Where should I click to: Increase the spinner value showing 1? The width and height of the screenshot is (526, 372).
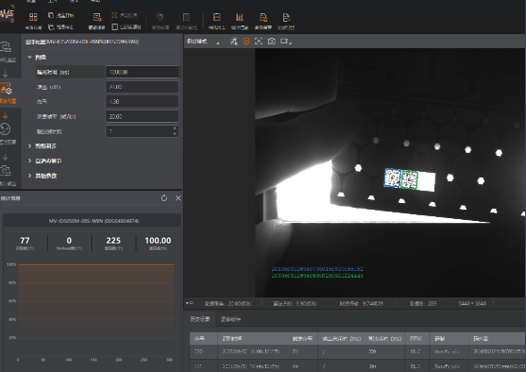click(x=174, y=128)
